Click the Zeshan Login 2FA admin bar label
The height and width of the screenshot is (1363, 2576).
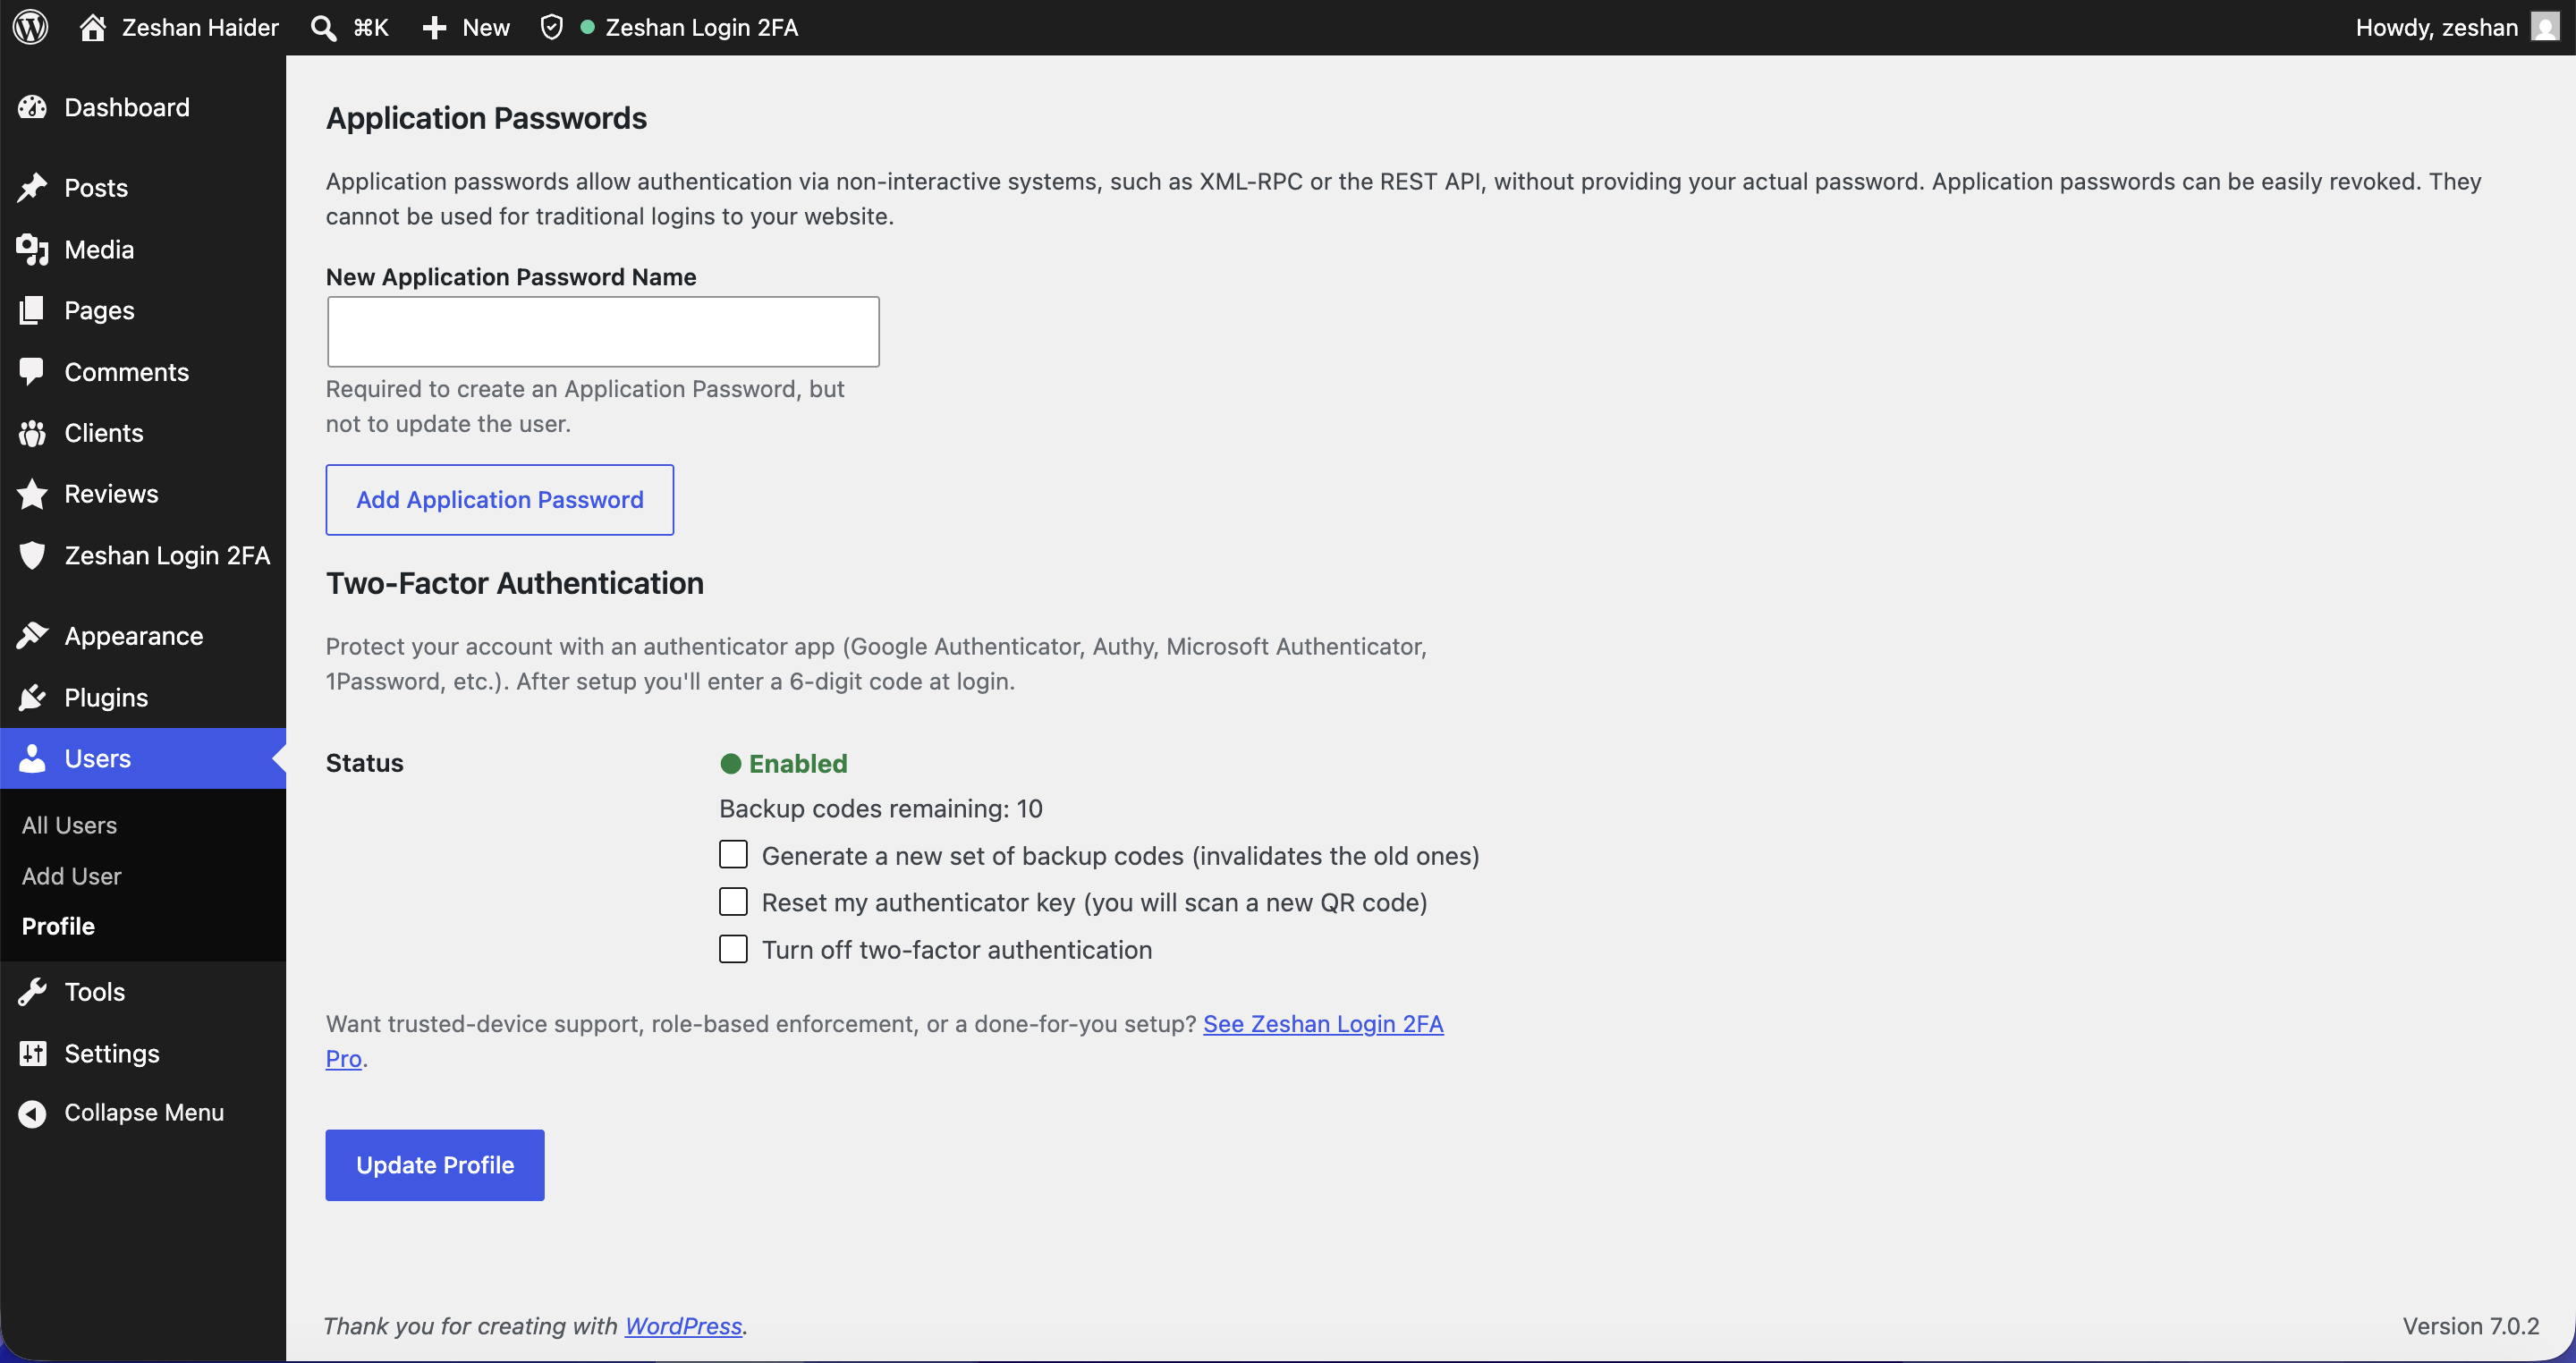(x=702, y=27)
